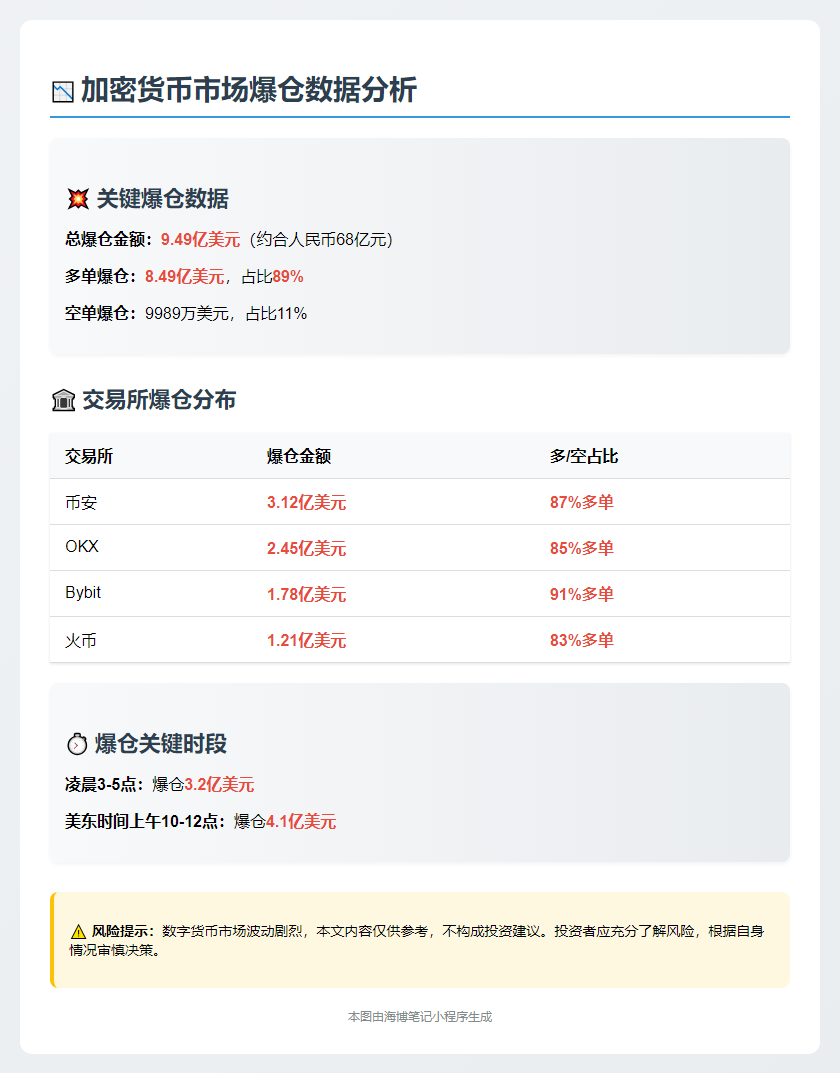The width and height of the screenshot is (840, 1073).
Task: Click the 91%多单 ratio cell
Action: (582, 594)
